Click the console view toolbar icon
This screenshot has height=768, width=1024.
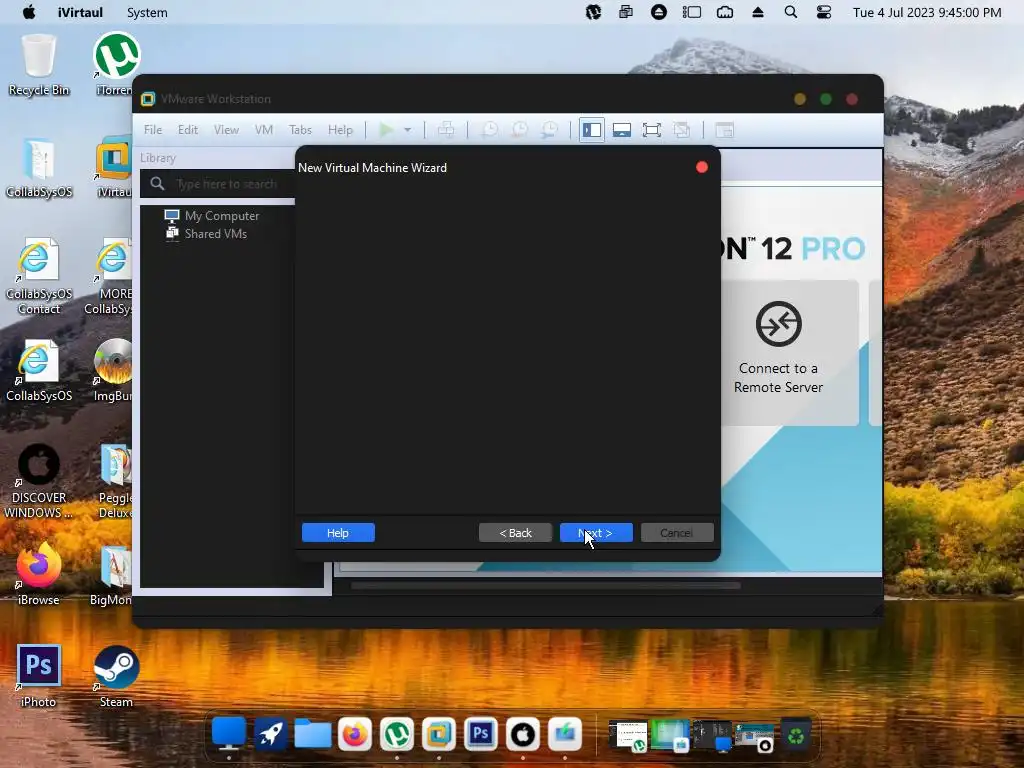pos(724,130)
